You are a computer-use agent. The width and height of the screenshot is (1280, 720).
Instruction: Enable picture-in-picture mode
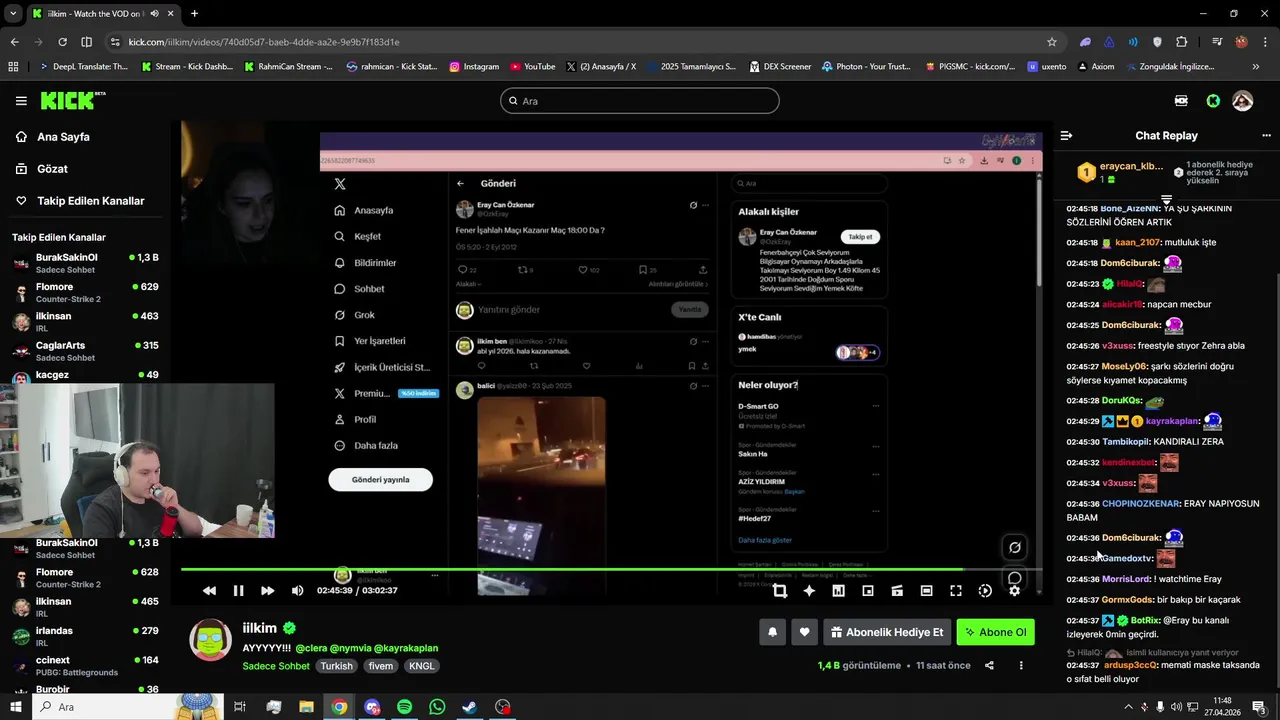point(868,591)
